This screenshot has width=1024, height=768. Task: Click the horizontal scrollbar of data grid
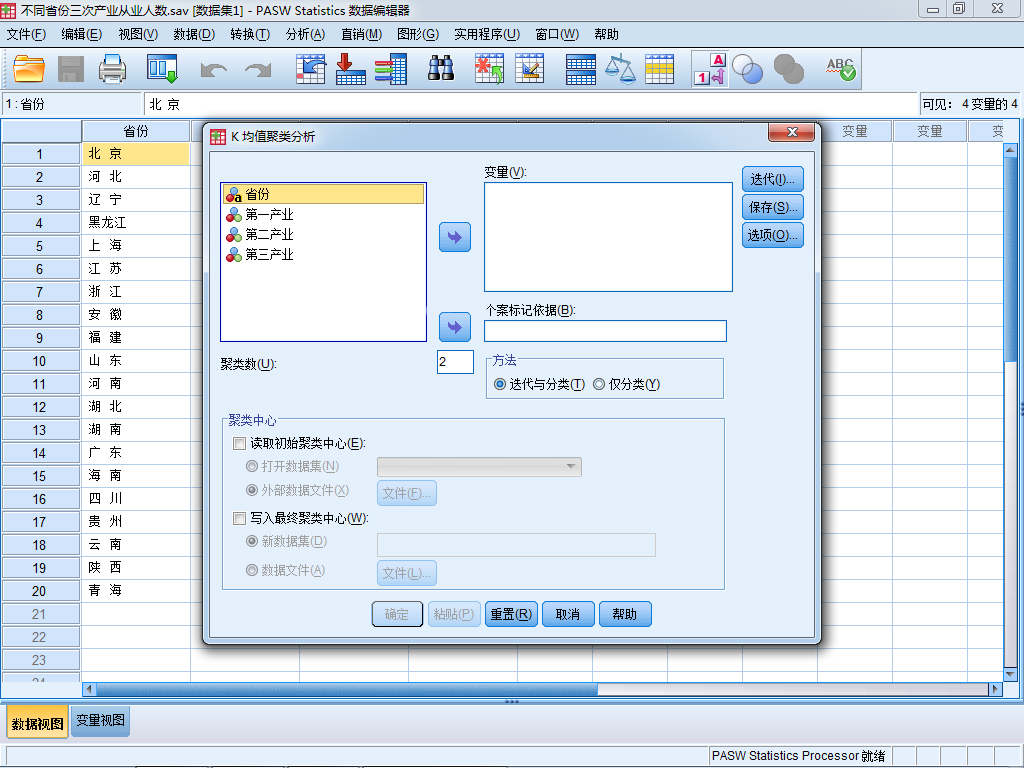click(542, 689)
